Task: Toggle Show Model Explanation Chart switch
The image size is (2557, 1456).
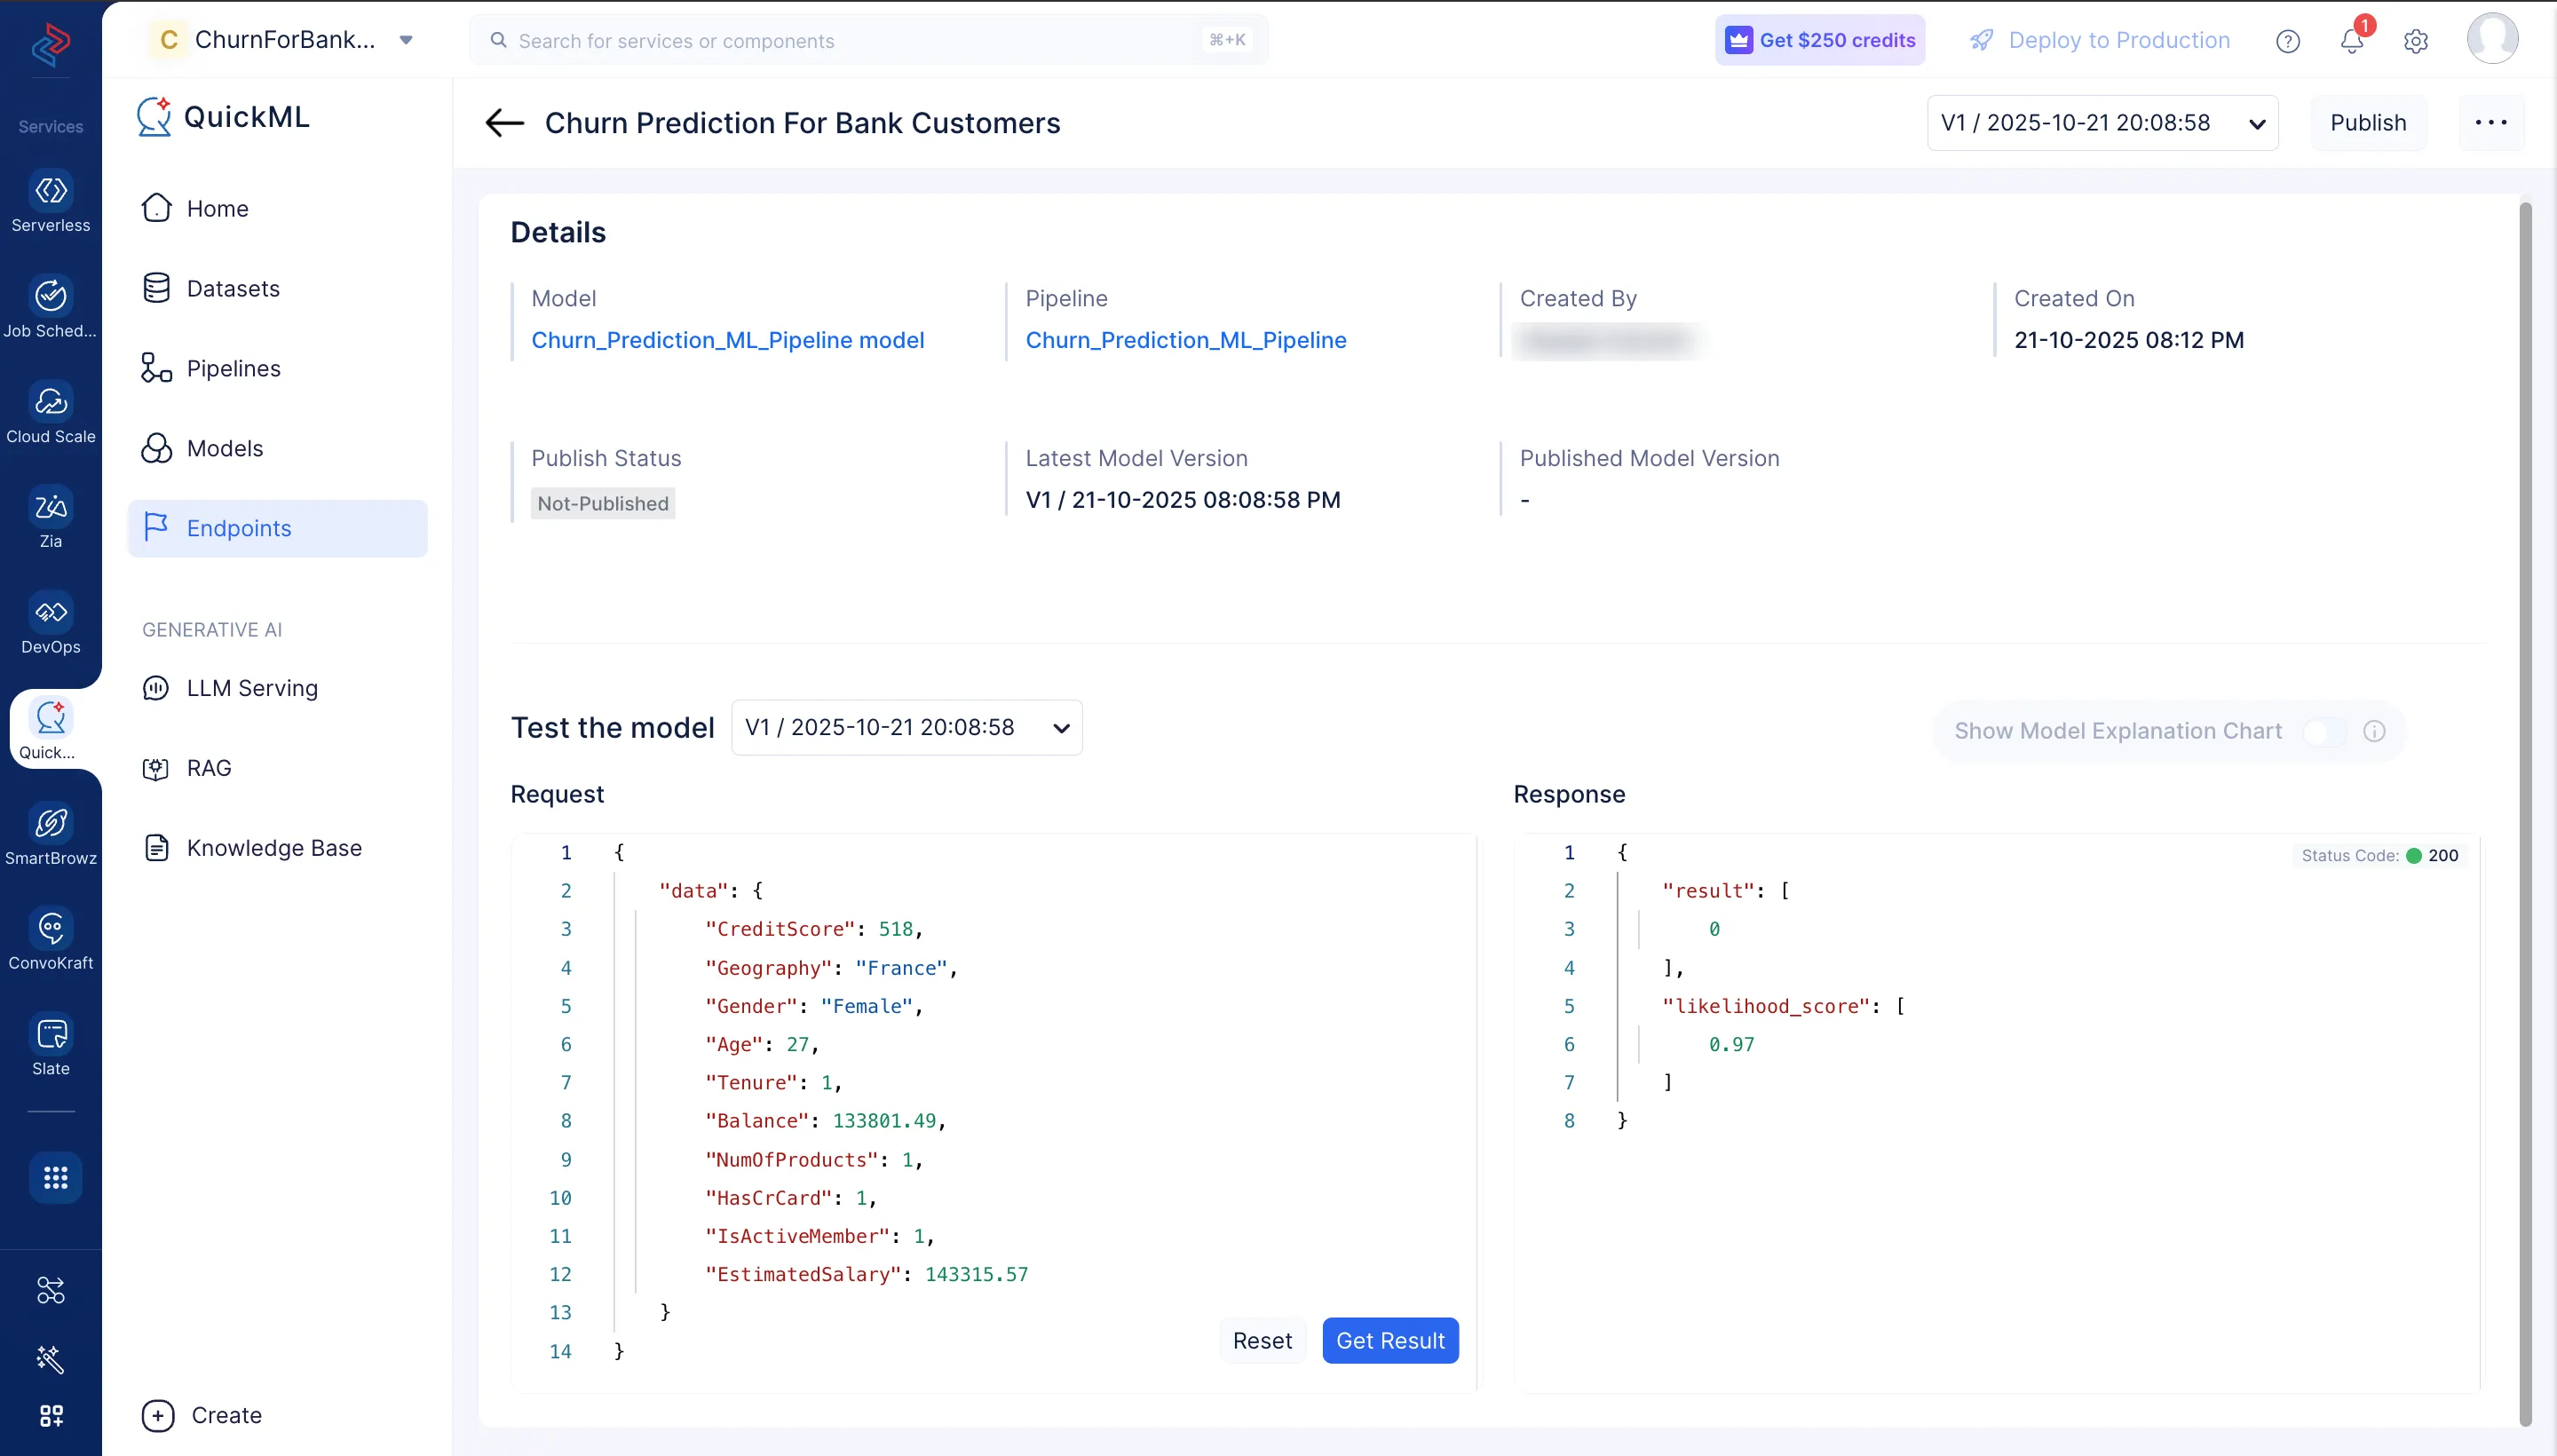Action: coord(2324,732)
